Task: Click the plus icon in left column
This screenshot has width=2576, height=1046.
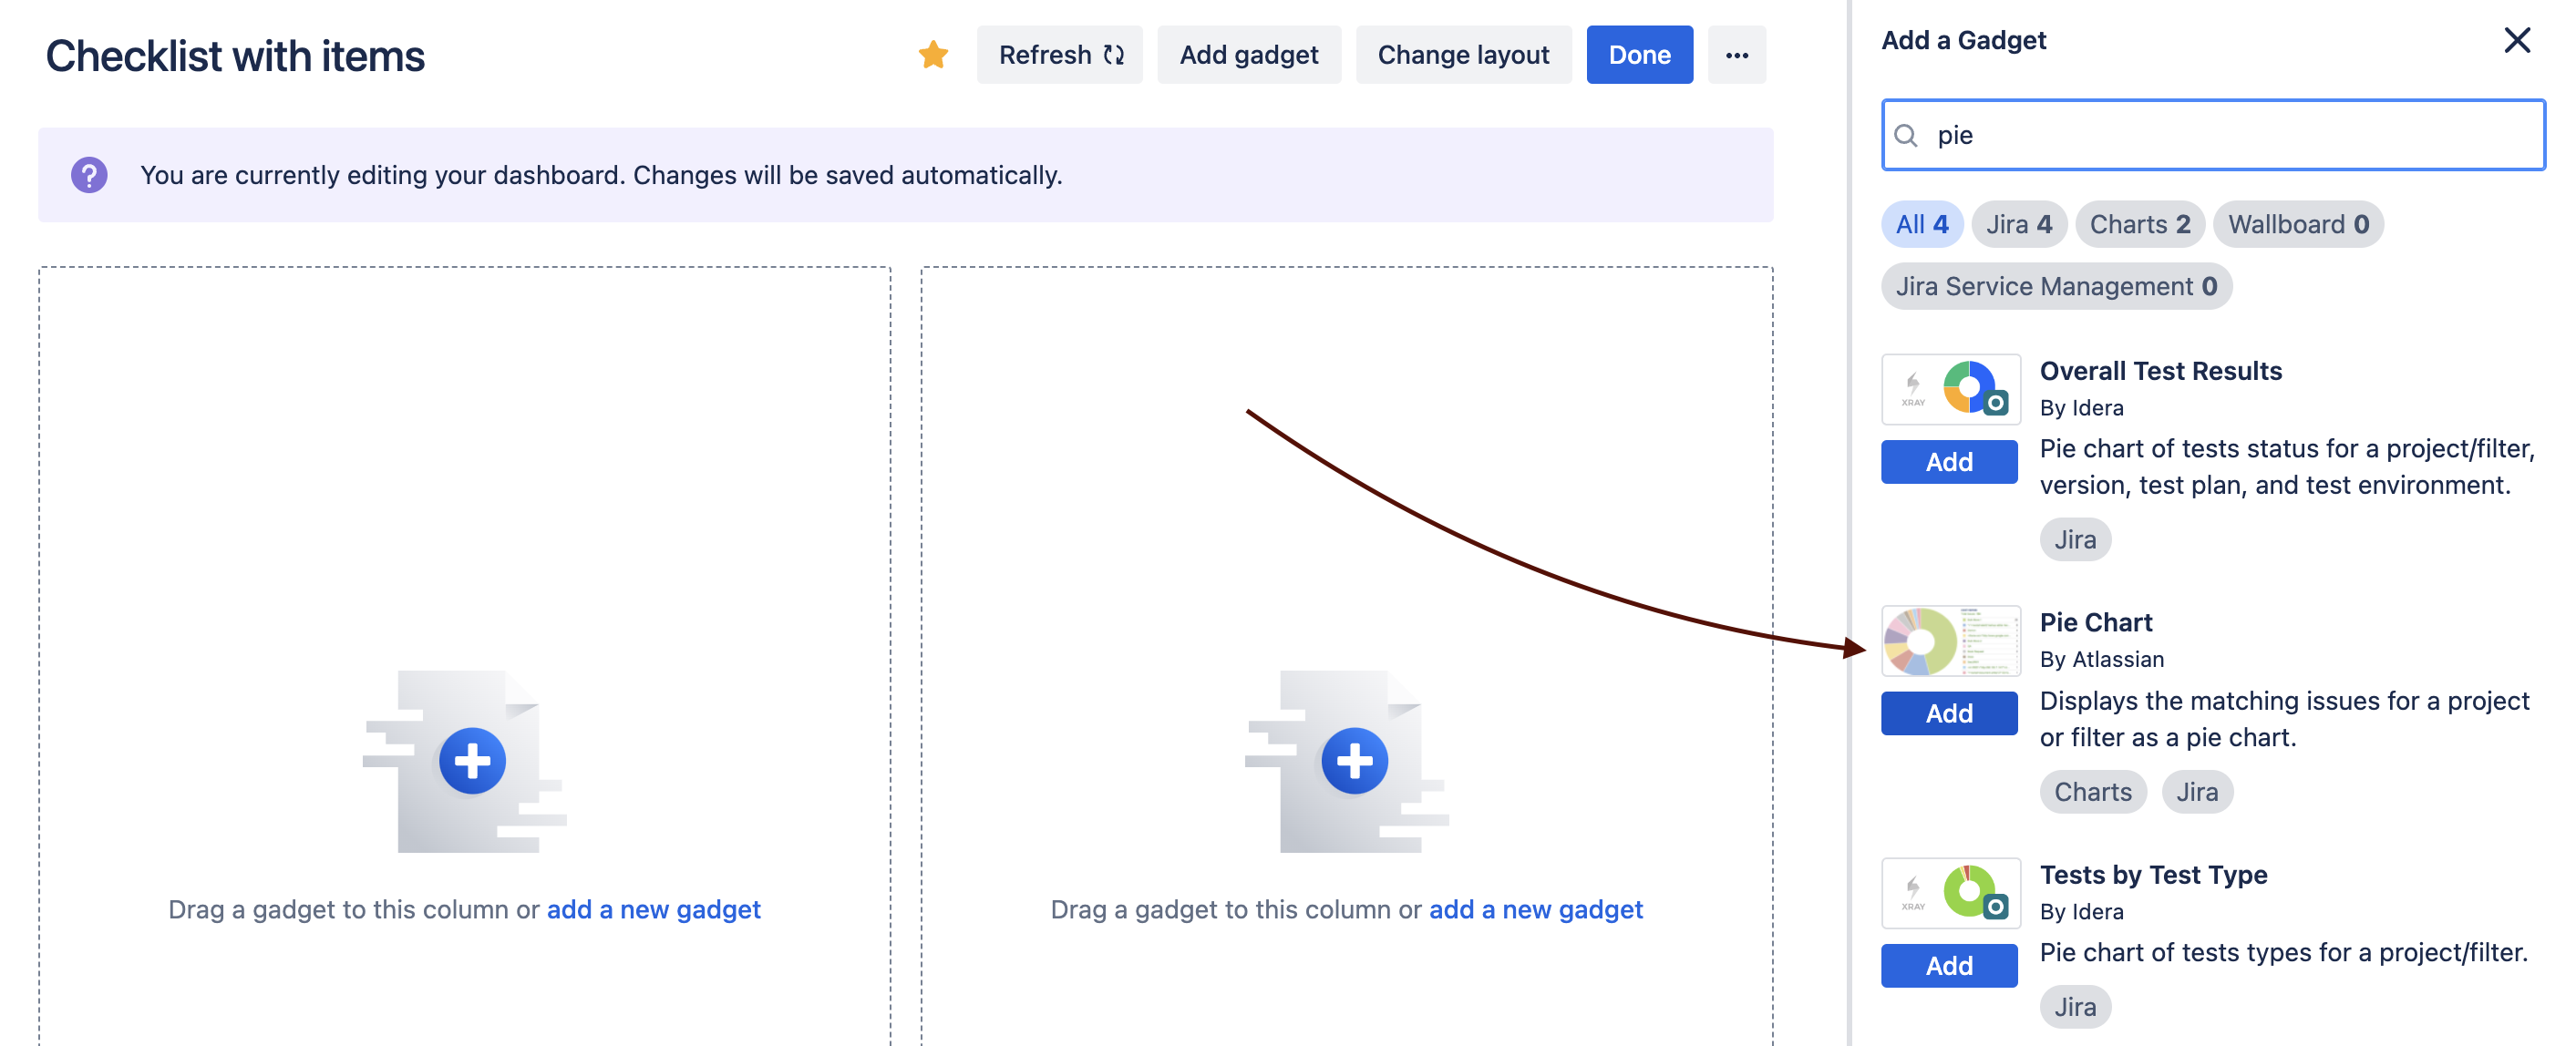Action: pyautogui.click(x=472, y=761)
